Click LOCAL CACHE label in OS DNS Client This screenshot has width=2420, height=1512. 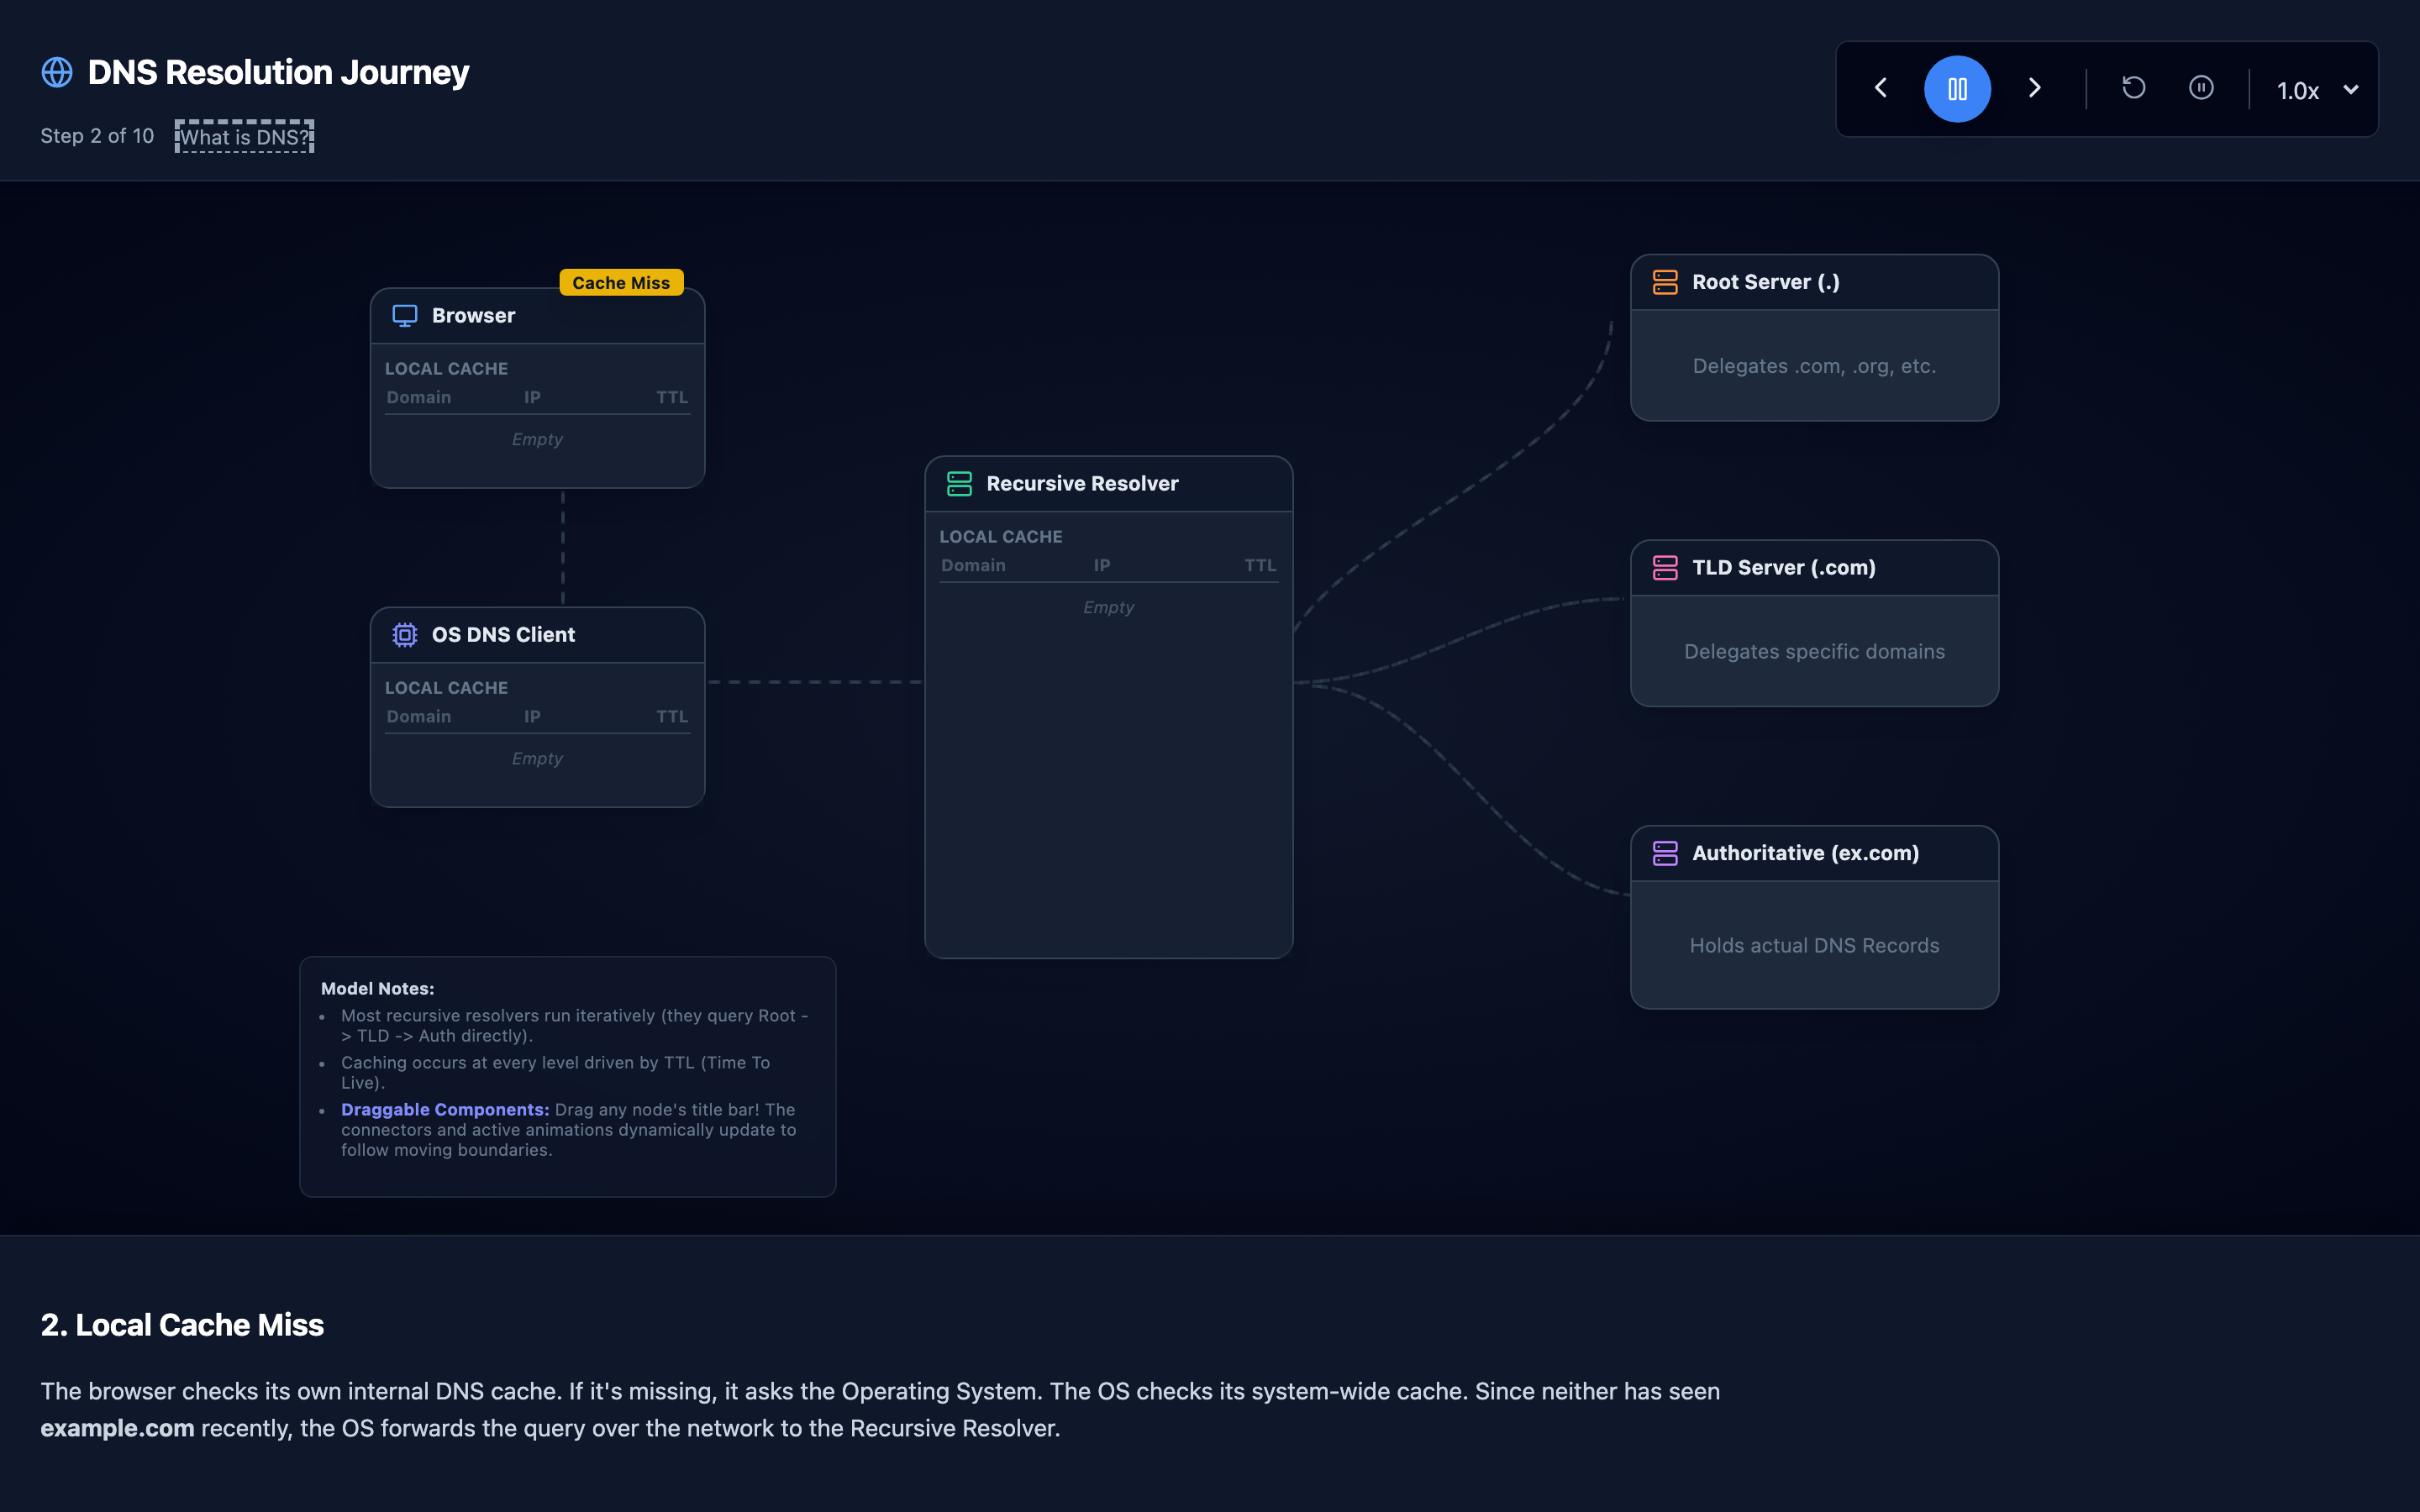[446, 688]
